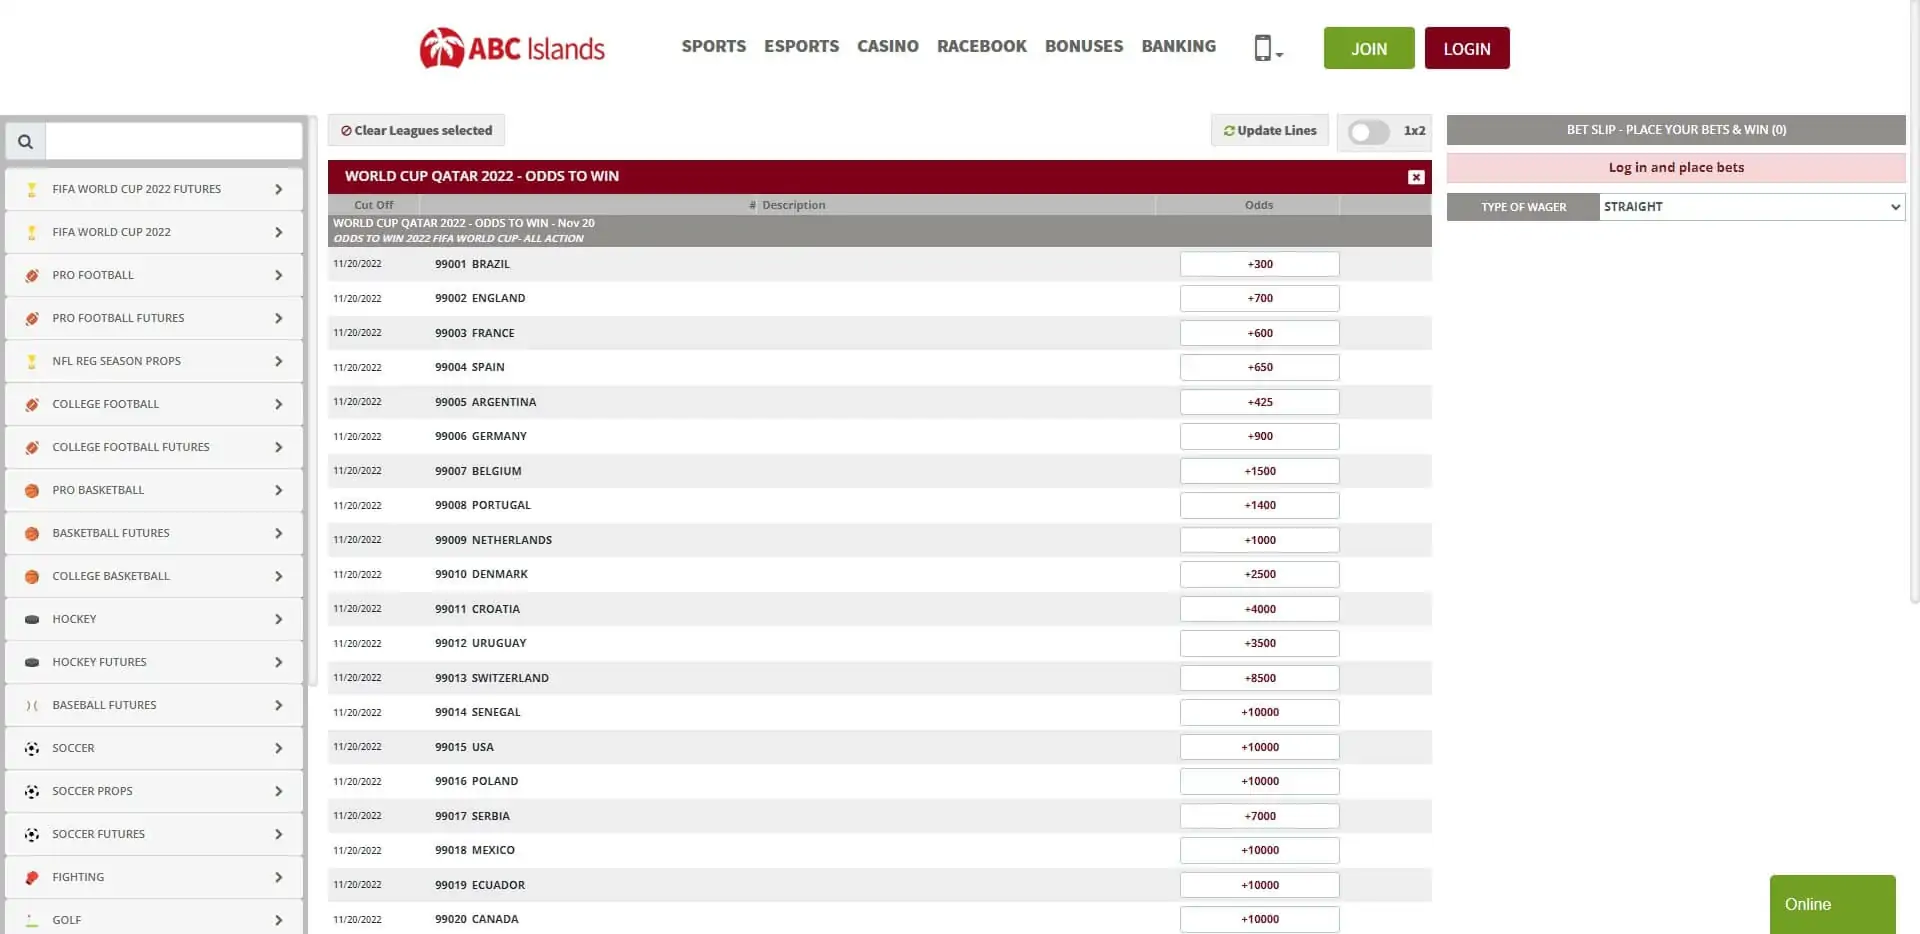Click Update Lines to refresh odds
Screen dimensions: 1920x934
click(x=1269, y=130)
